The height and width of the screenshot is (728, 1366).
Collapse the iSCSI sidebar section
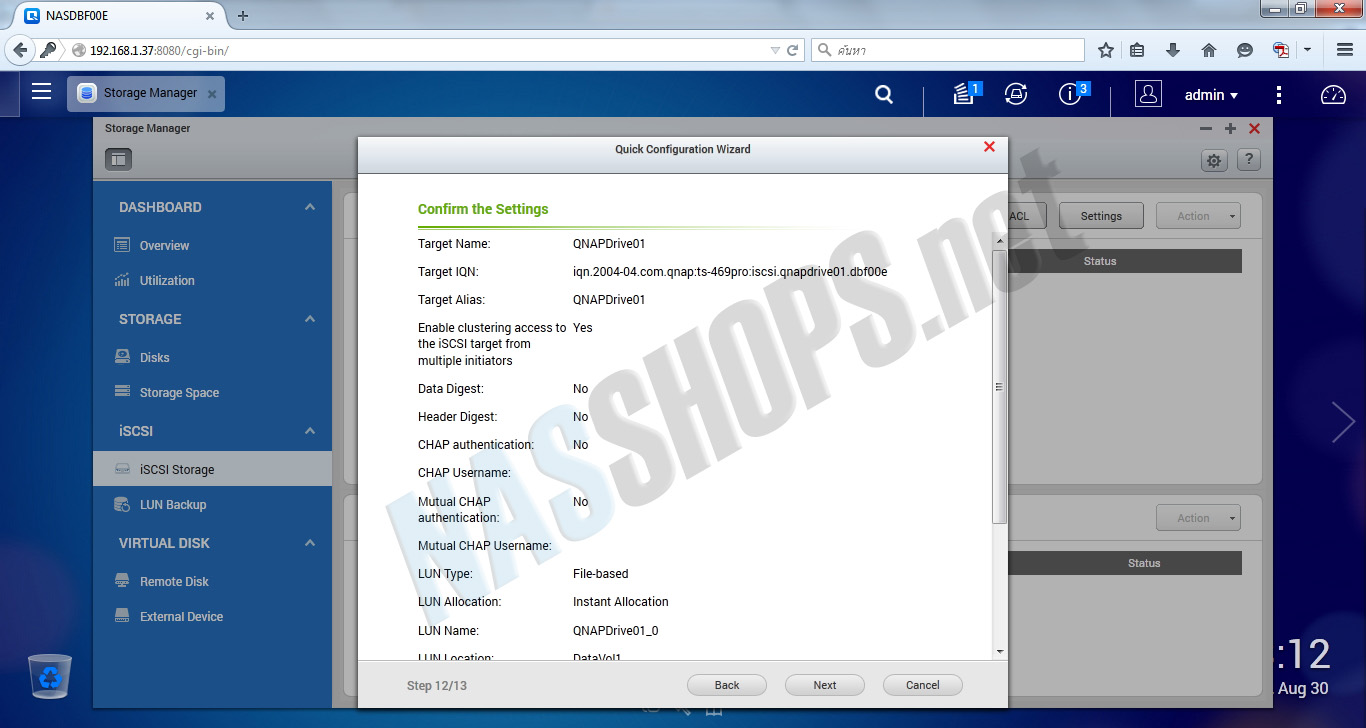point(310,431)
